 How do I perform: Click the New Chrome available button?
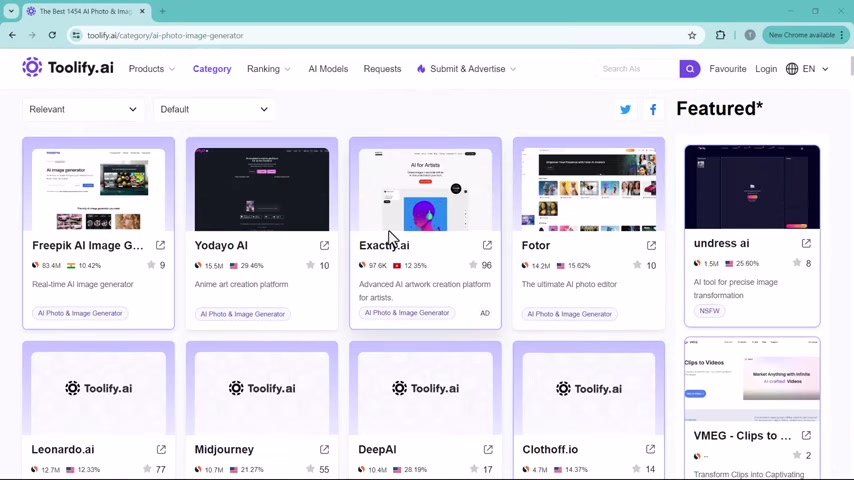click(x=806, y=35)
